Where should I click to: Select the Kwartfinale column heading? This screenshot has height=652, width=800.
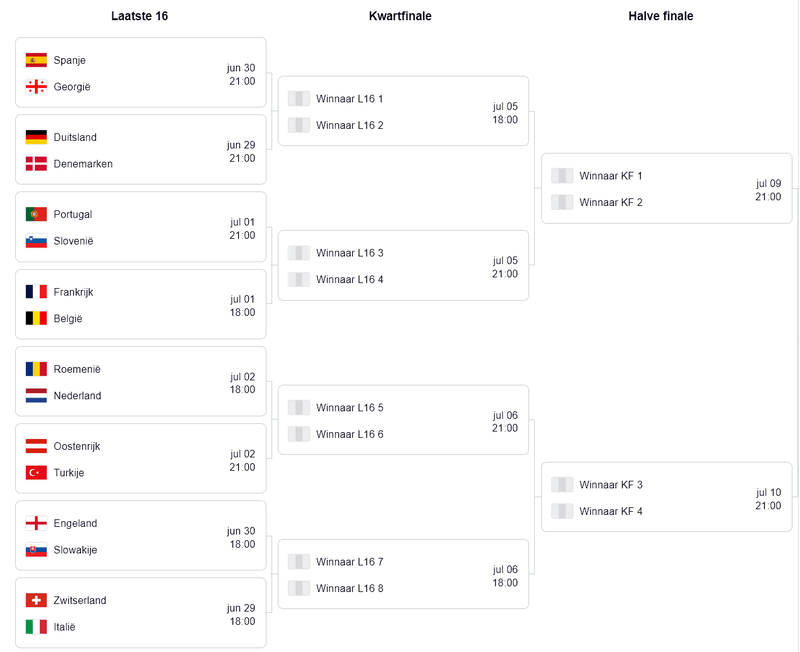pos(400,16)
